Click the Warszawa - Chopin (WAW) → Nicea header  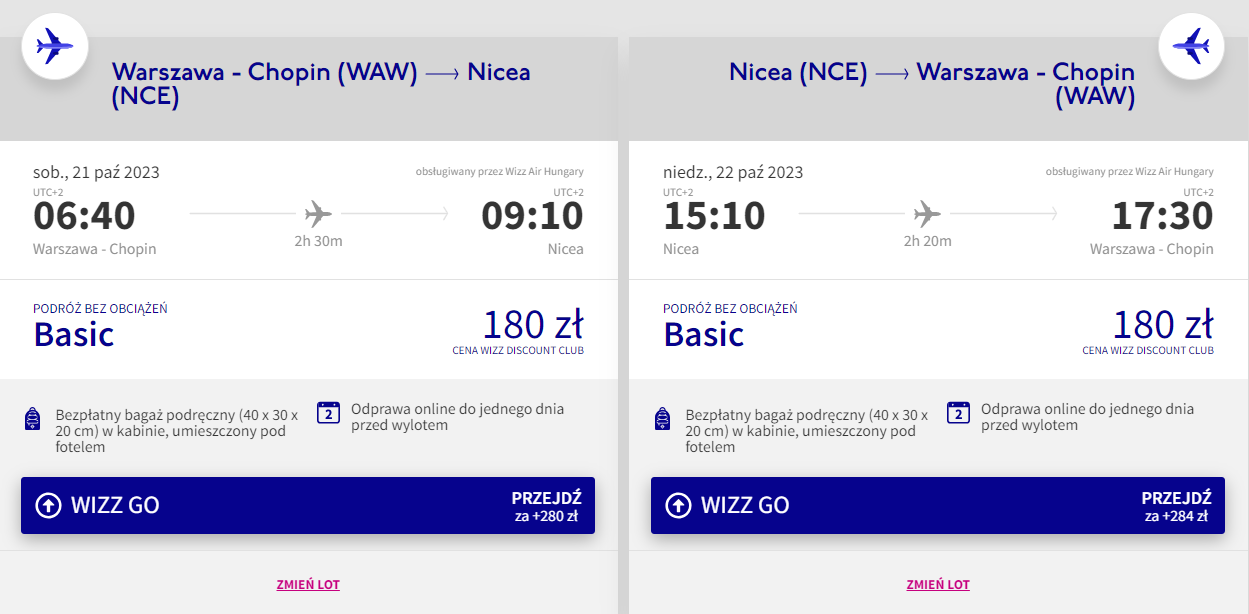tap(320, 84)
